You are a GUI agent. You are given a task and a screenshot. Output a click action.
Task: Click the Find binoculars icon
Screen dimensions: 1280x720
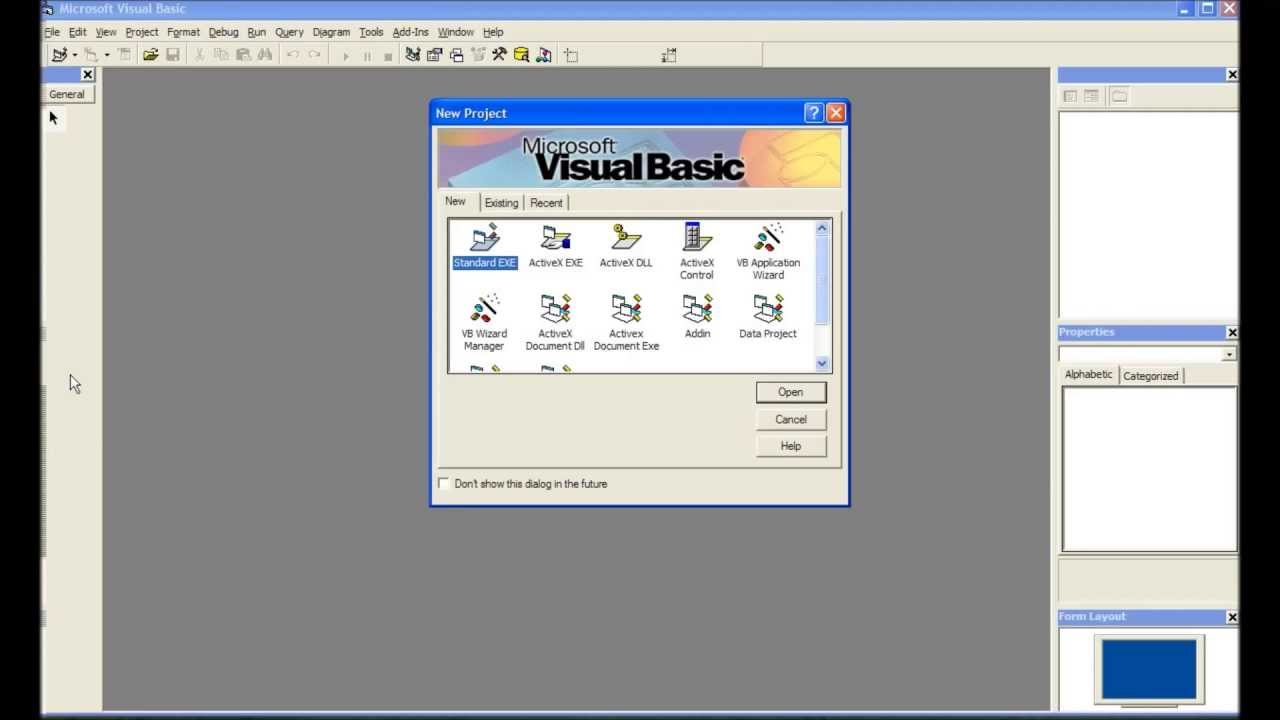pyautogui.click(x=265, y=55)
